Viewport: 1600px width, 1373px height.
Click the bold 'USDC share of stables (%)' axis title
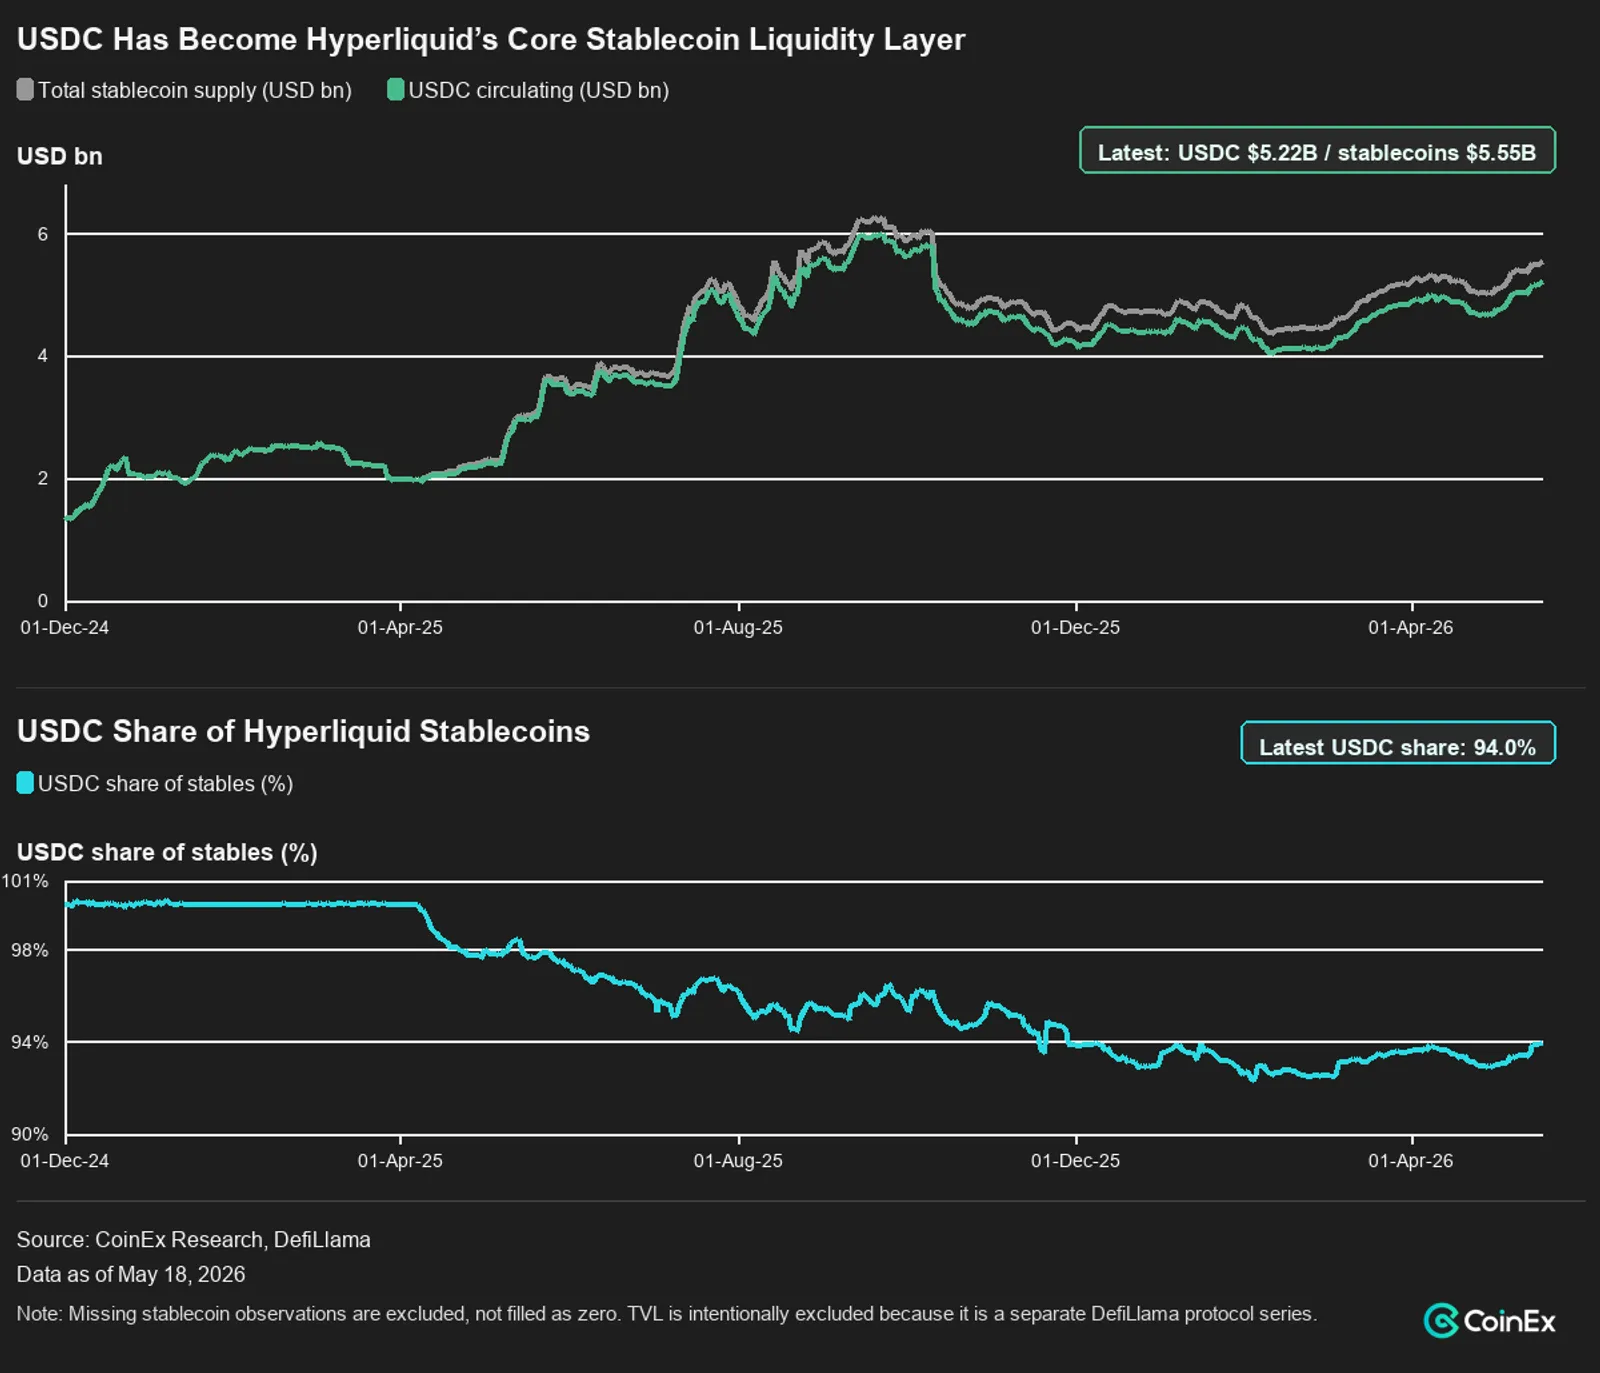167,852
